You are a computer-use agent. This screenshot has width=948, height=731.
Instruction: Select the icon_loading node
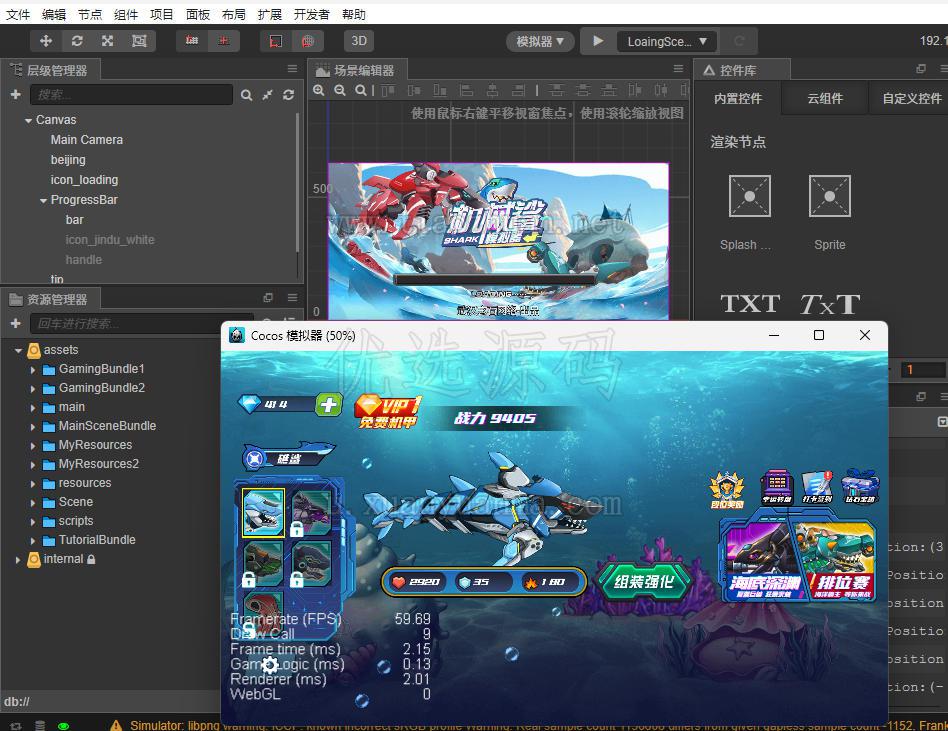coord(84,180)
